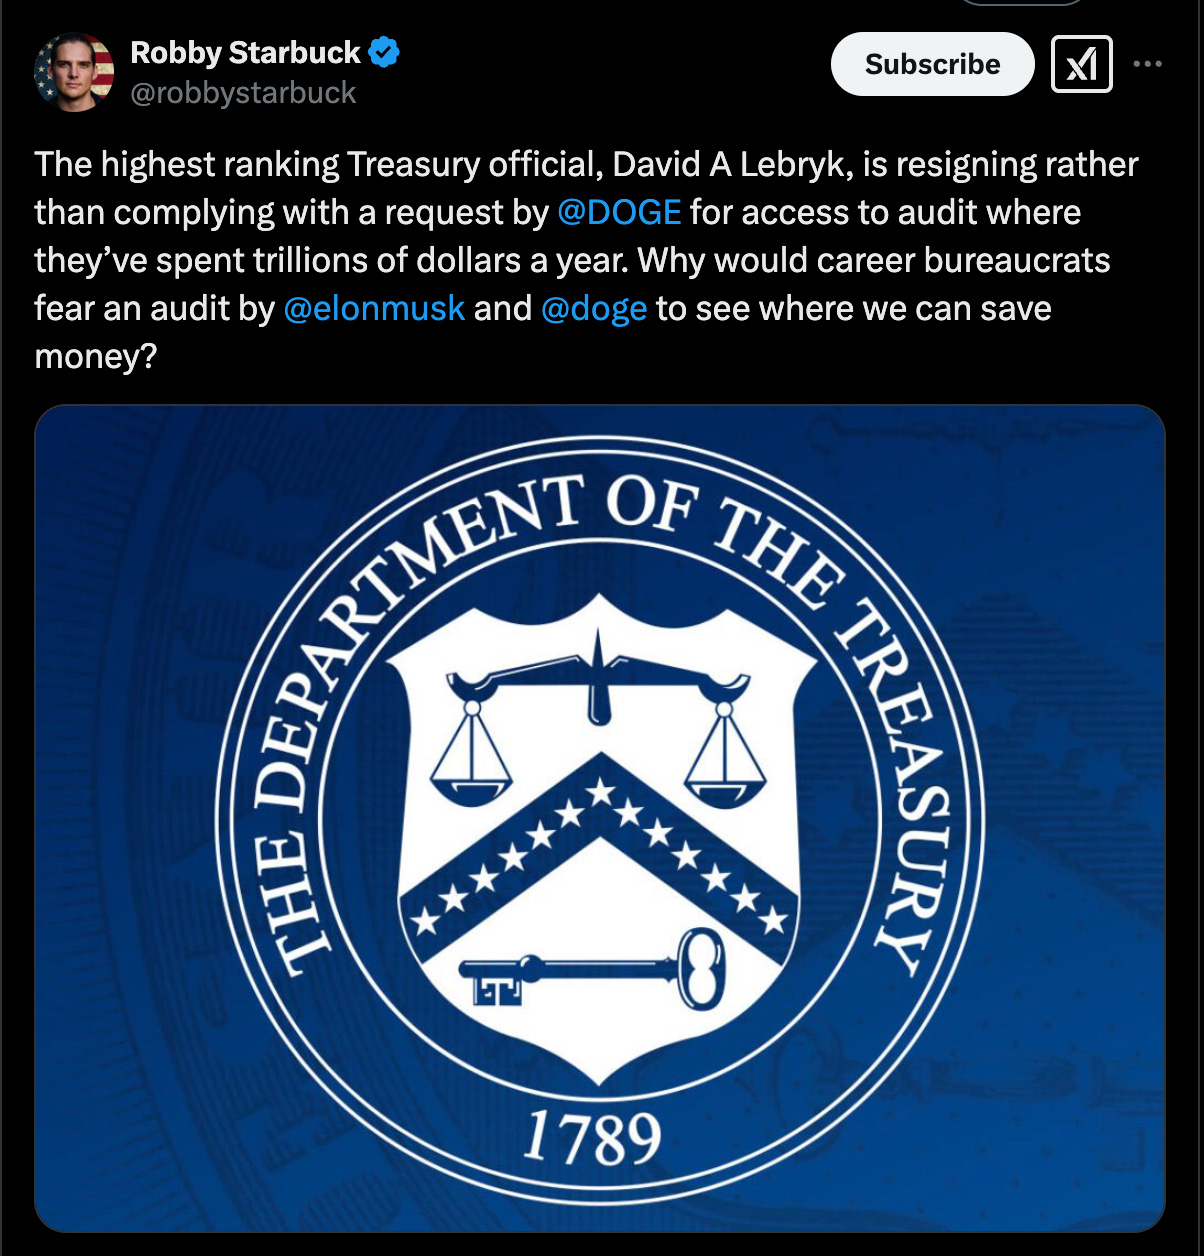Open the three-dot more options menu

click(1147, 64)
